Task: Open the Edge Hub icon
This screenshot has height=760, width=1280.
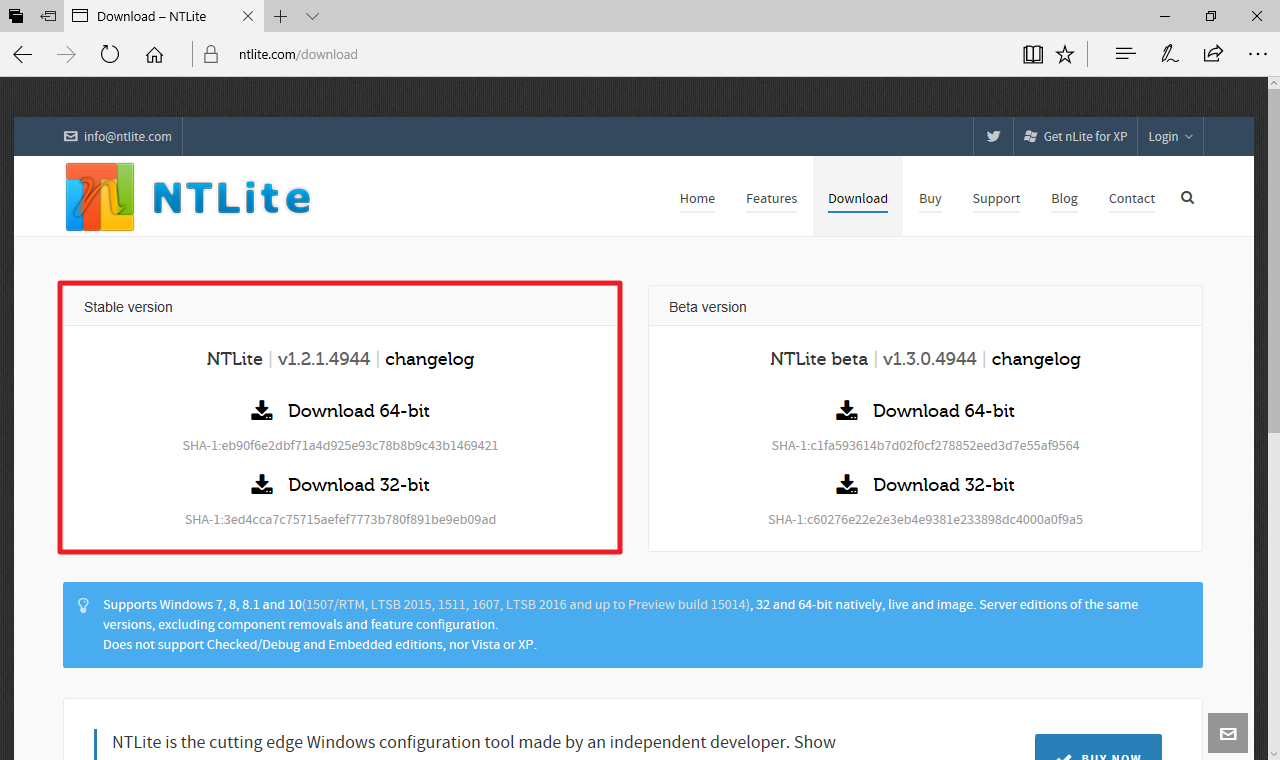Action: pos(1125,54)
